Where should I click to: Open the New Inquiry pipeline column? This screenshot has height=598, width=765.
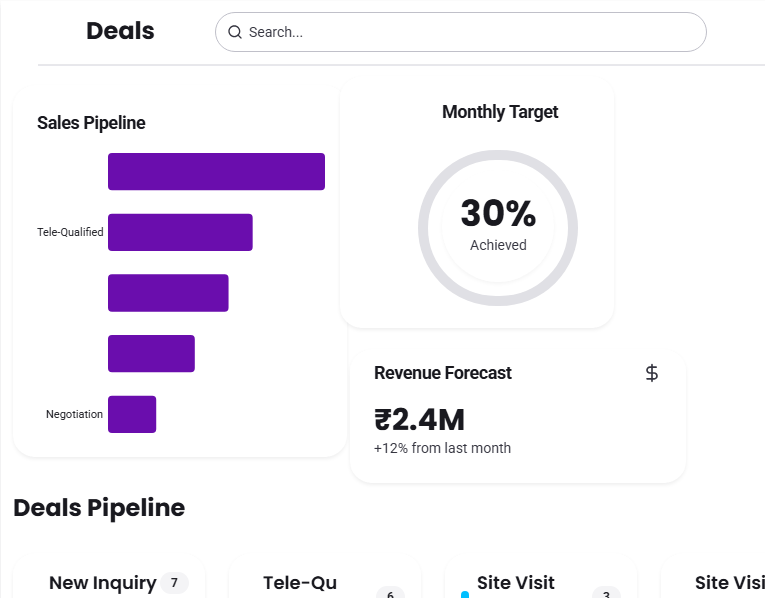pos(102,583)
